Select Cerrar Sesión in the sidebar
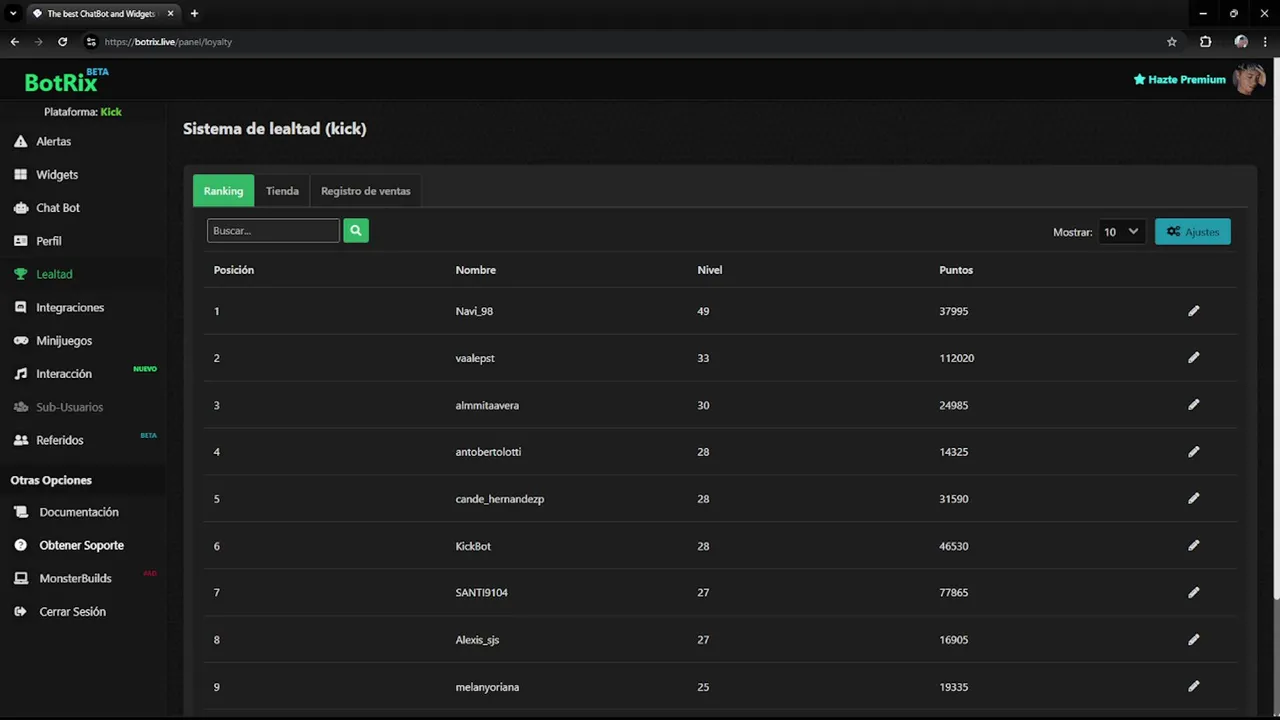 72,612
